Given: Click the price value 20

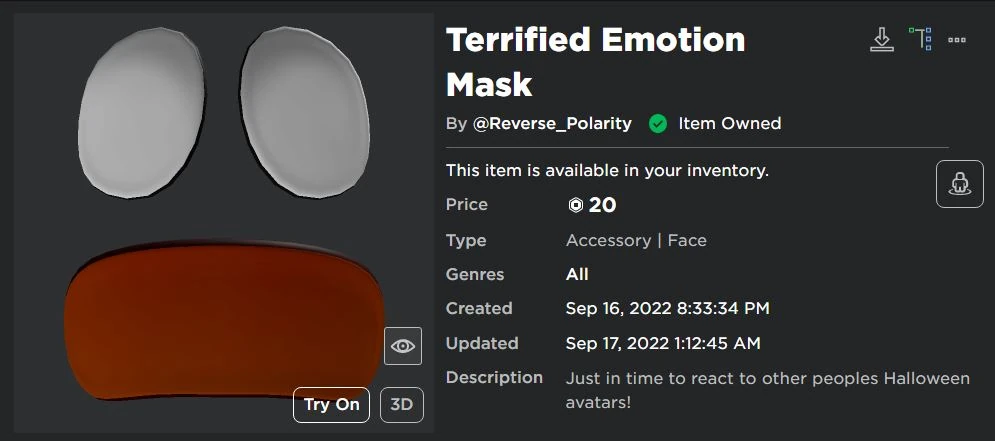Looking at the screenshot, I should click(x=602, y=205).
